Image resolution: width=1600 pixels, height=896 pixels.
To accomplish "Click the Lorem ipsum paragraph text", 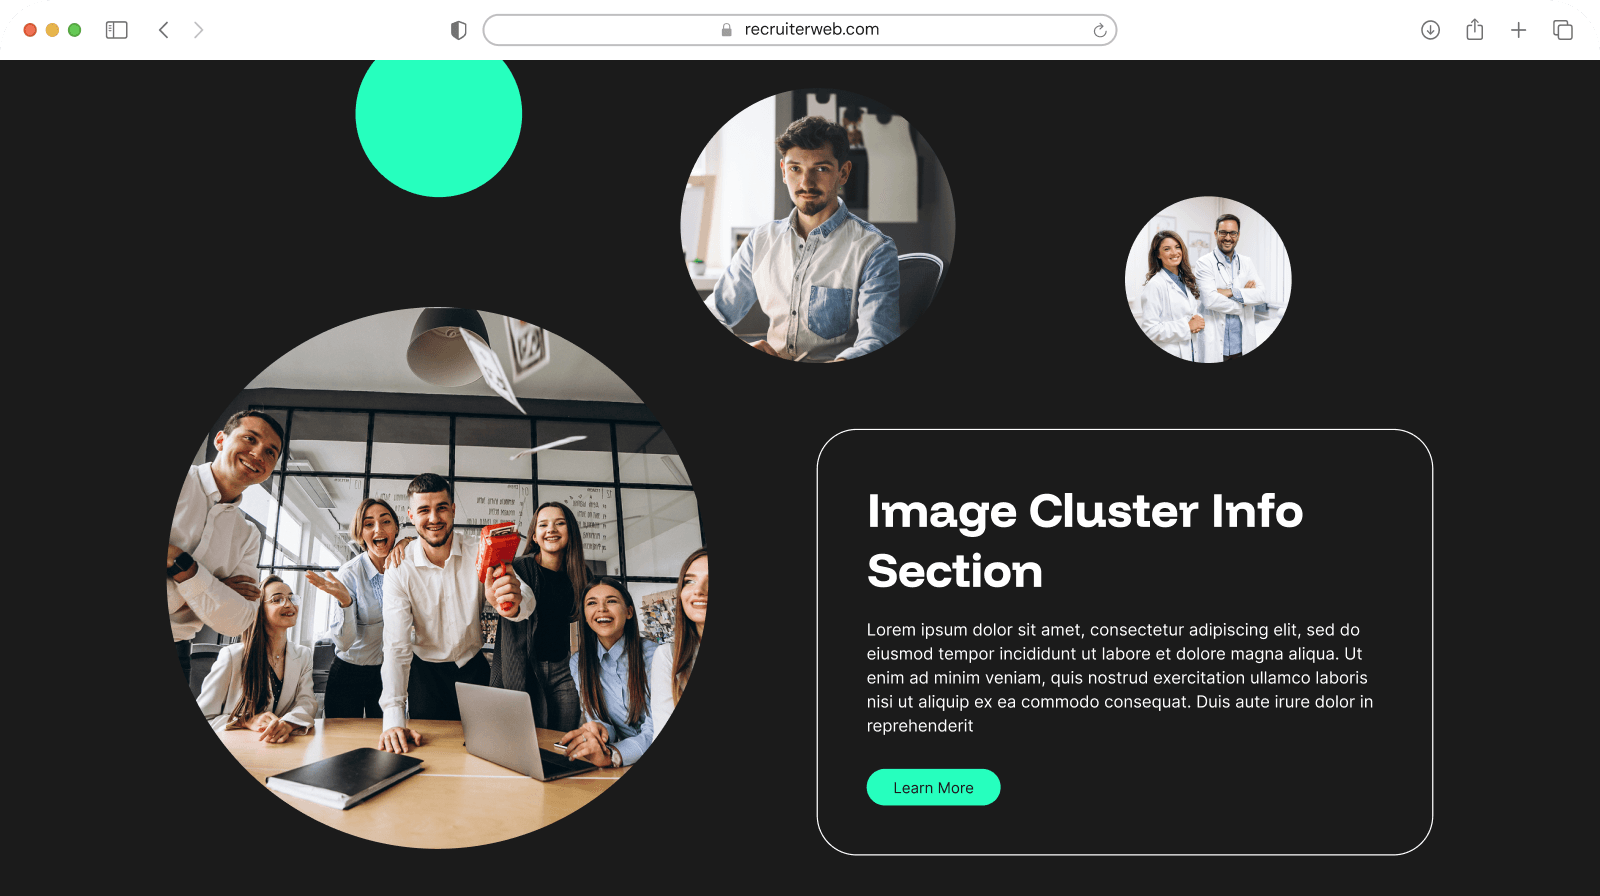I will (x=1119, y=677).
